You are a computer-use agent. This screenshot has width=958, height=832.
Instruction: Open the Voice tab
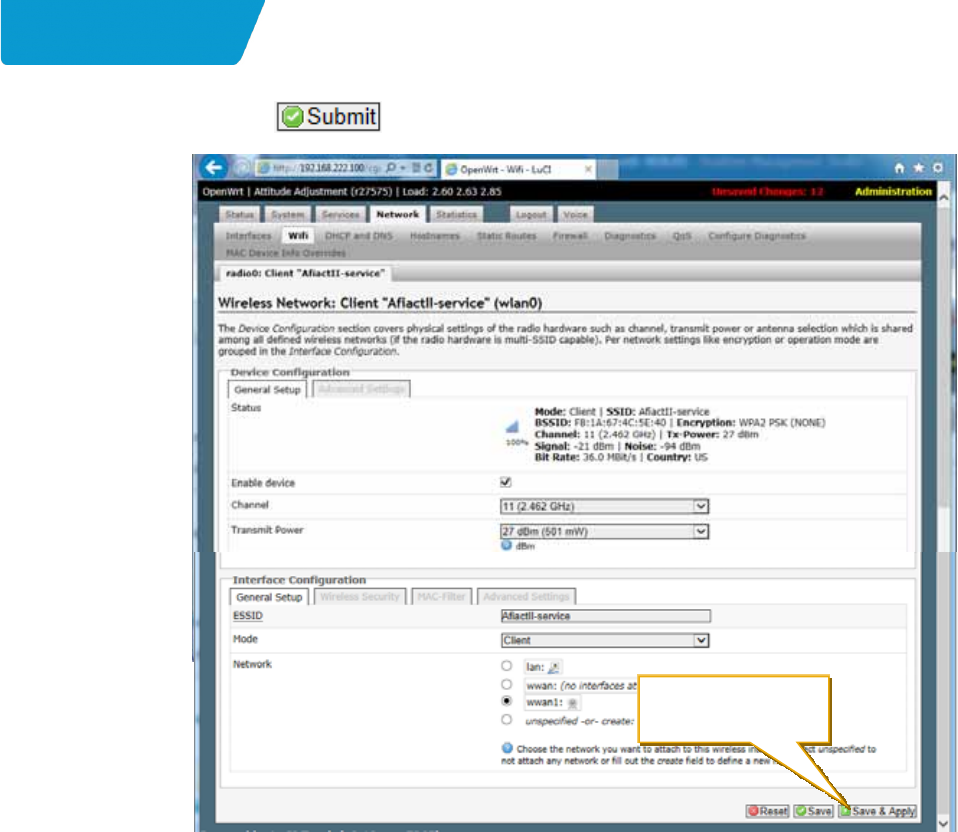(x=576, y=215)
